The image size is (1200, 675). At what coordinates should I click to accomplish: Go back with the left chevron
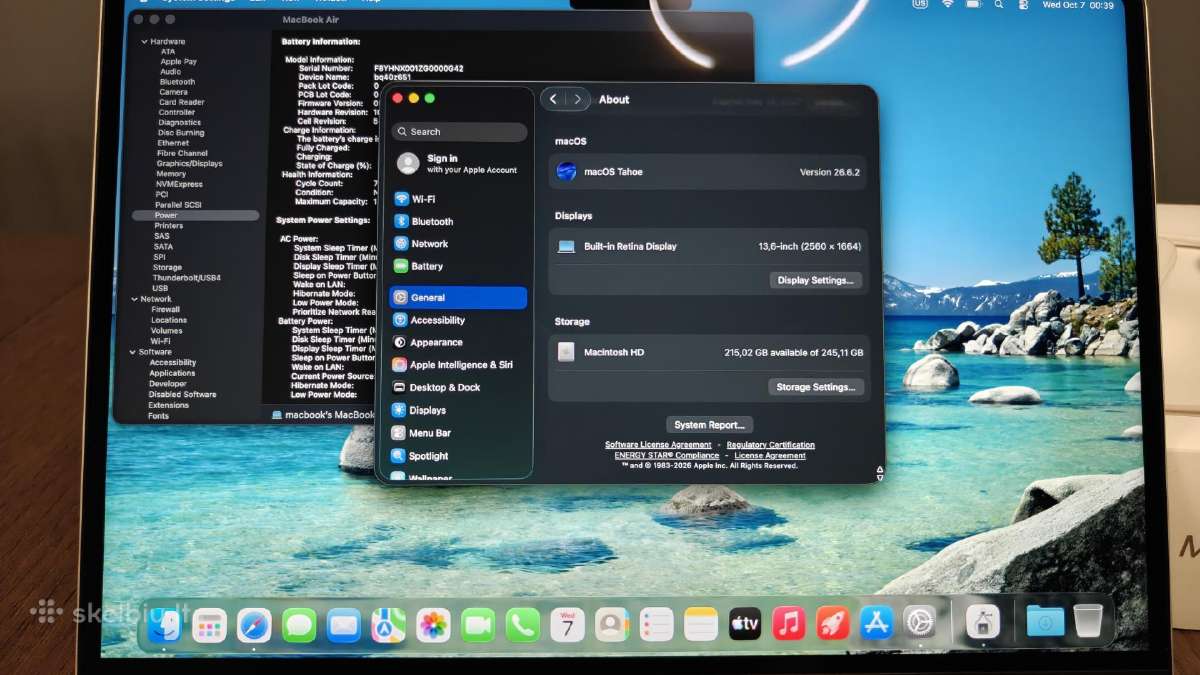[554, 99]
